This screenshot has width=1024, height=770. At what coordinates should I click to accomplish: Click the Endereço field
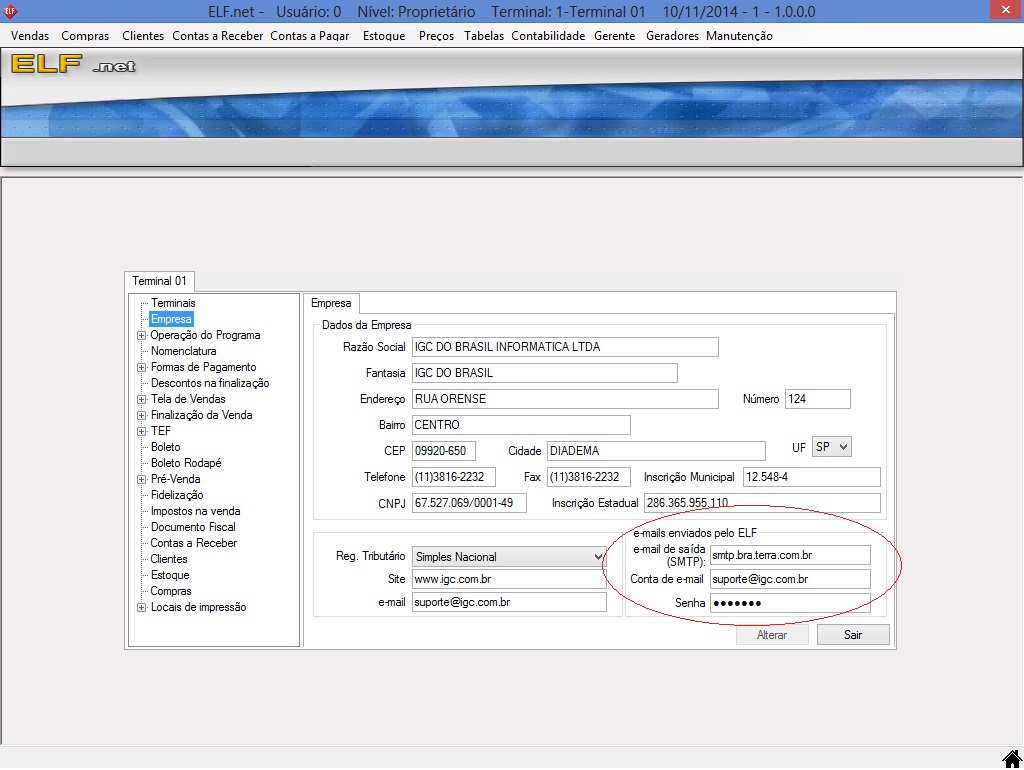pyautogui.click(x=565, y=399)
